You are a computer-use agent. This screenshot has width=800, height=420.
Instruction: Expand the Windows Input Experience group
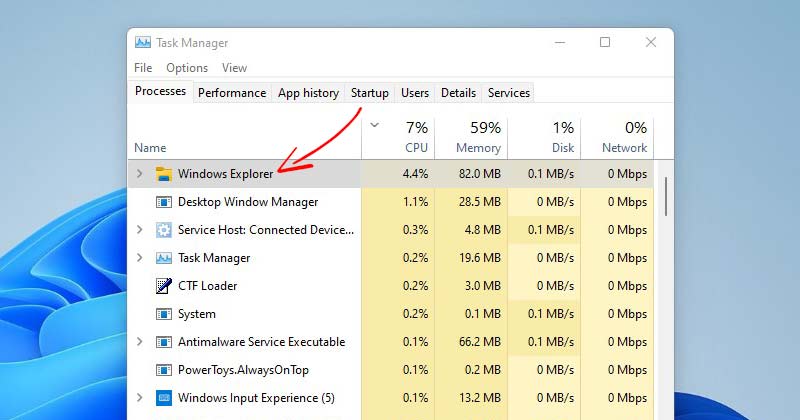pyautogui.click(x=140, y=398)
